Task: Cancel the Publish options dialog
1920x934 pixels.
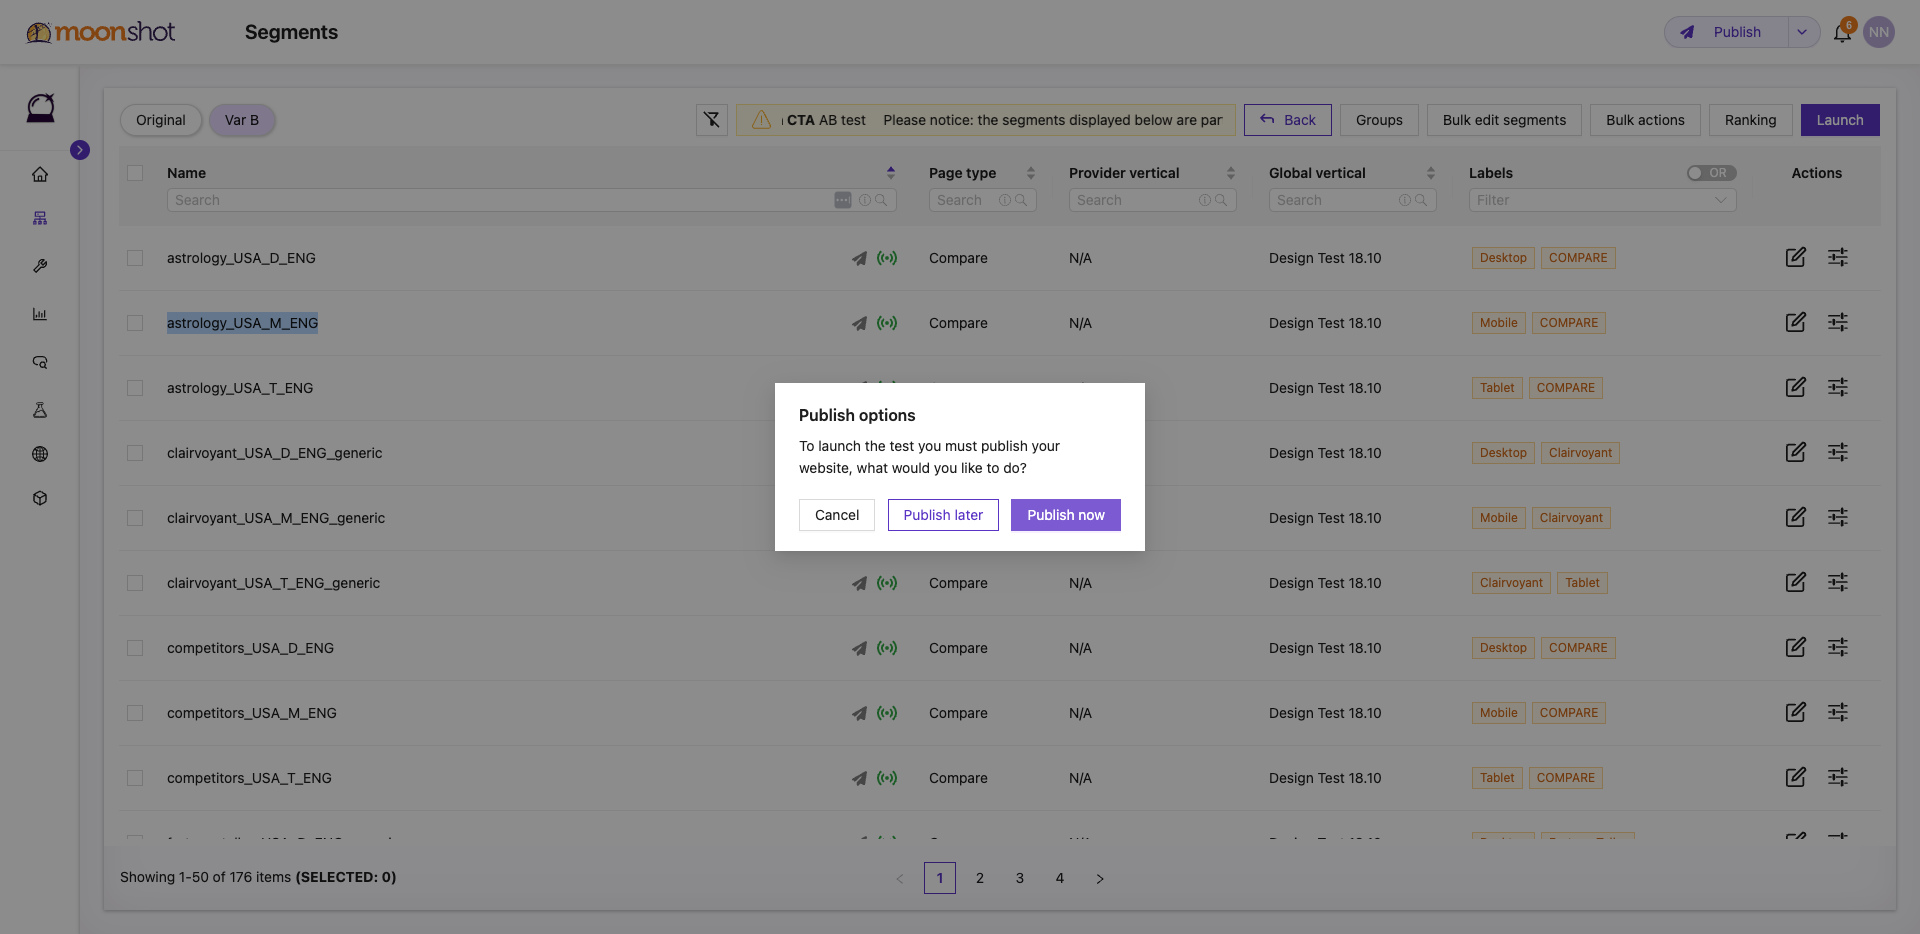Action: click(x=837, y=515)
